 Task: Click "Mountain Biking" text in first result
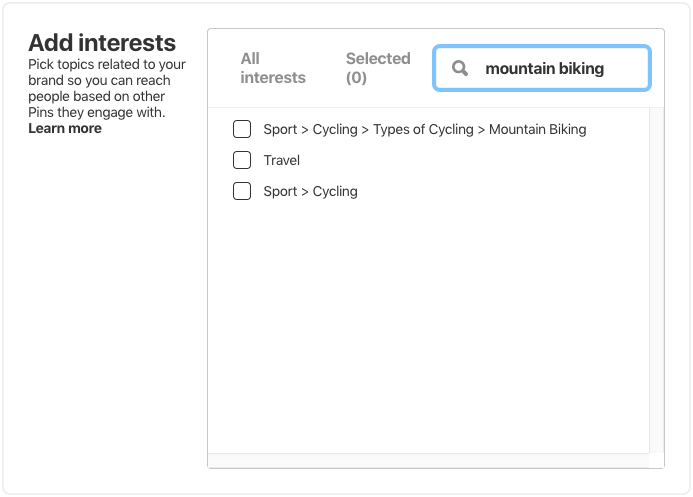[537, 129]
